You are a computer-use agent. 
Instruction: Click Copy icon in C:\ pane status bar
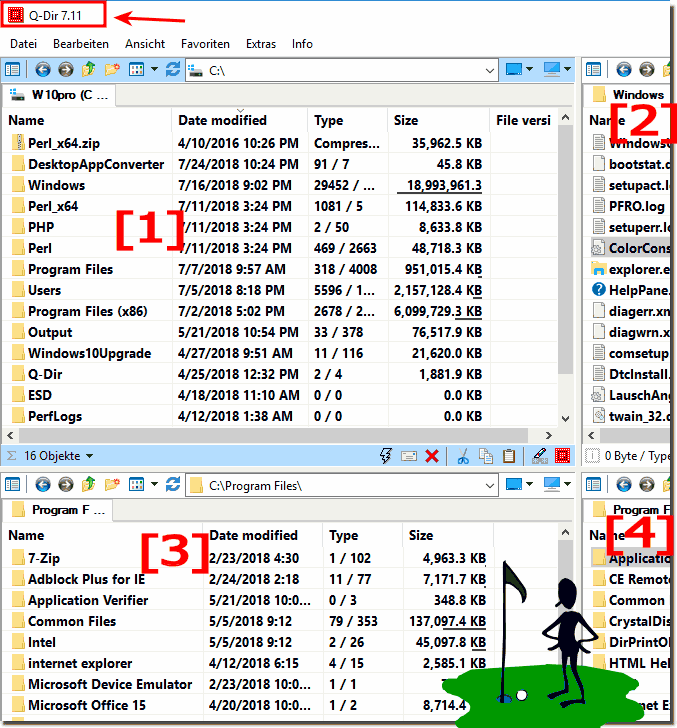(x=486, y=456)
